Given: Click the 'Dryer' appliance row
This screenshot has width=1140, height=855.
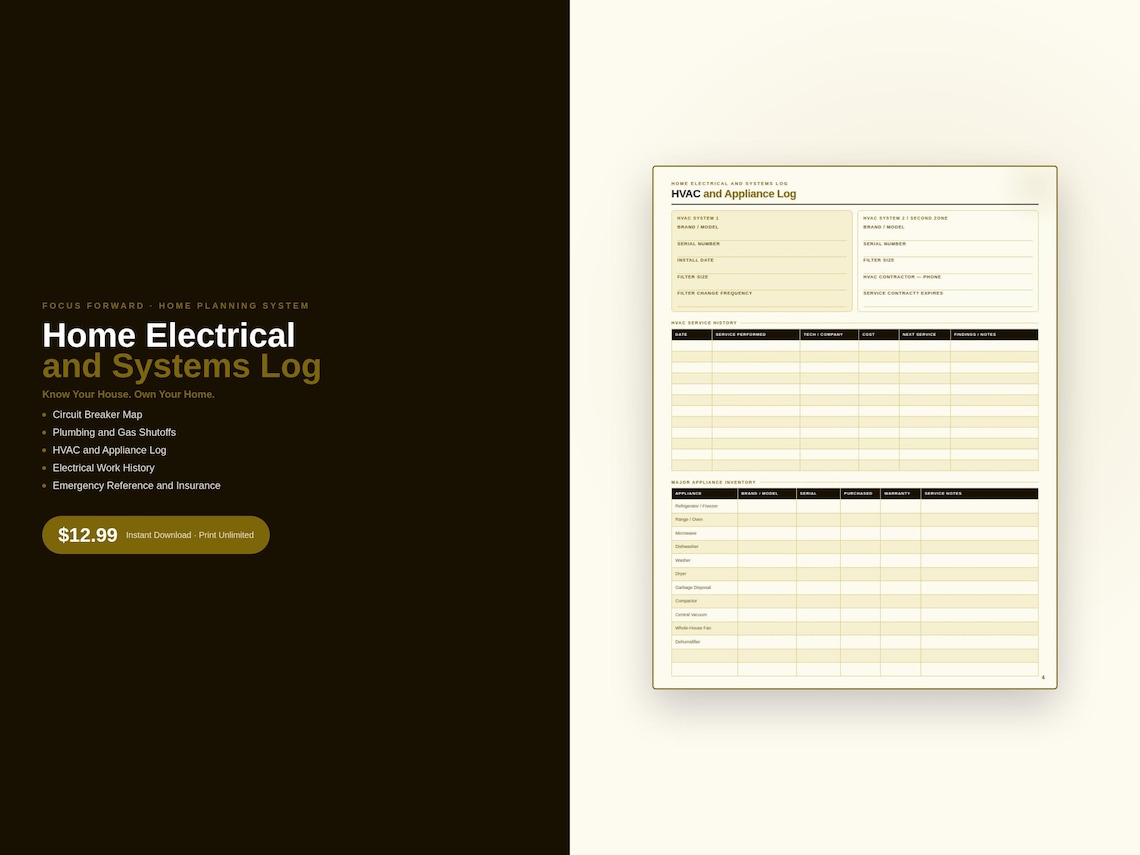Looking at the screenshot, I should pos(855,574).
